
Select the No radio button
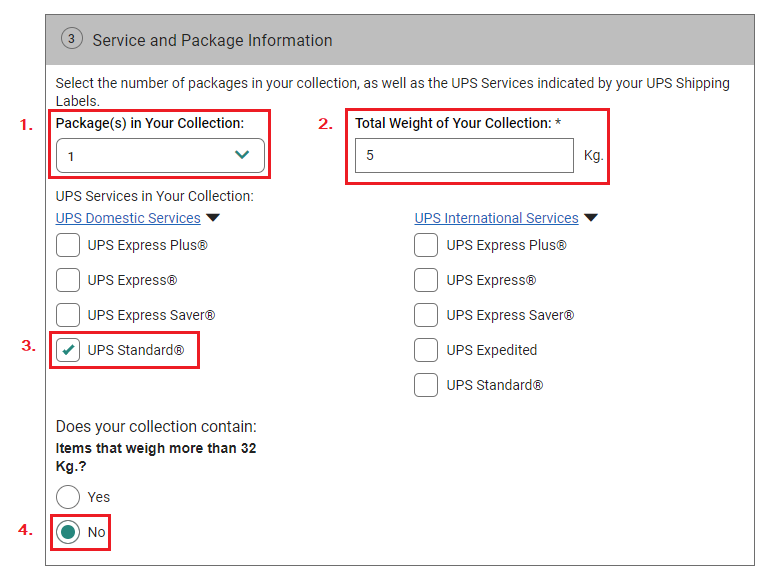click(68, 532)
